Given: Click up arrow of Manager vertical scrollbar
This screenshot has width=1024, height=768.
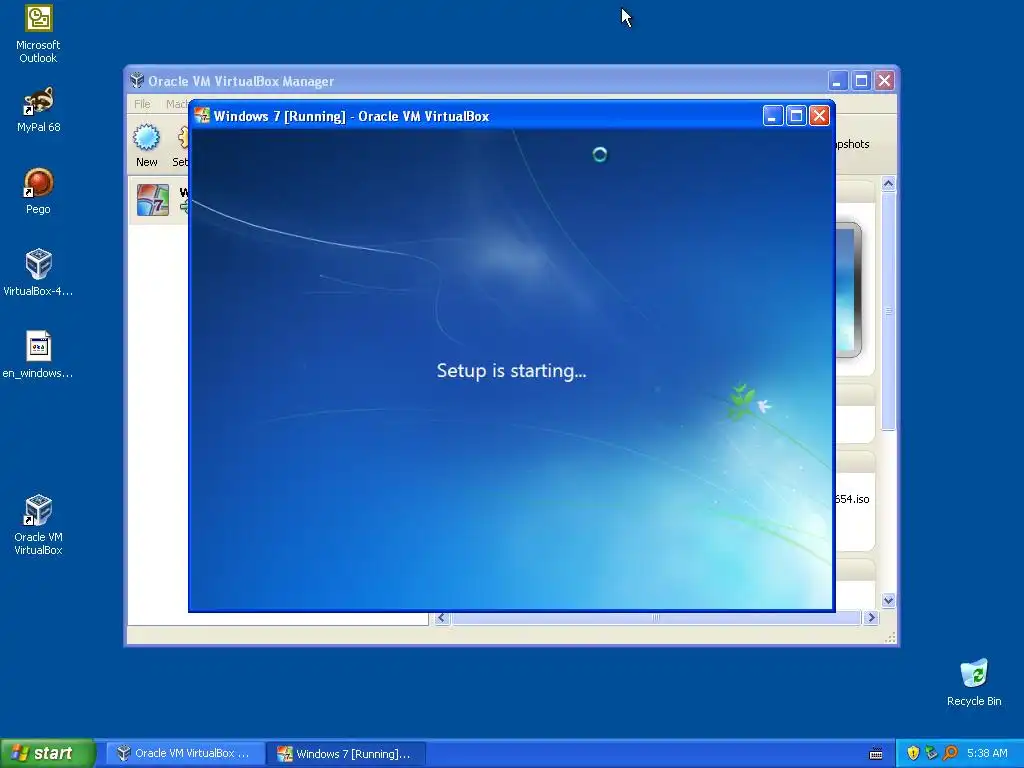Looking at the screenshot, I should coord(888,184).
